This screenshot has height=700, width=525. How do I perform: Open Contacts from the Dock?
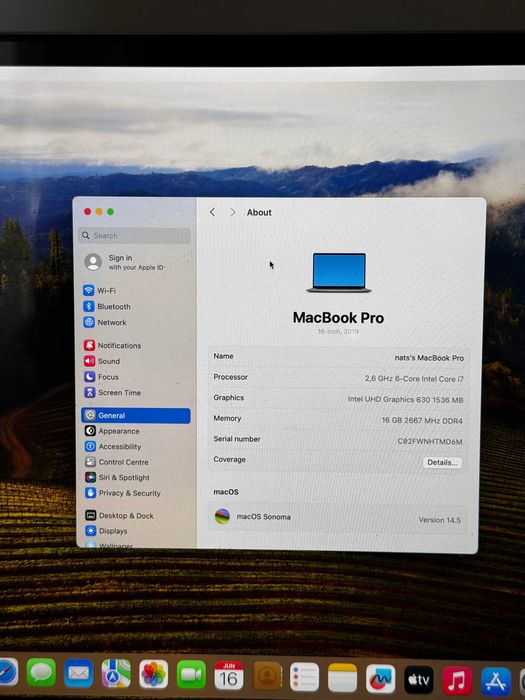[267, 677]
